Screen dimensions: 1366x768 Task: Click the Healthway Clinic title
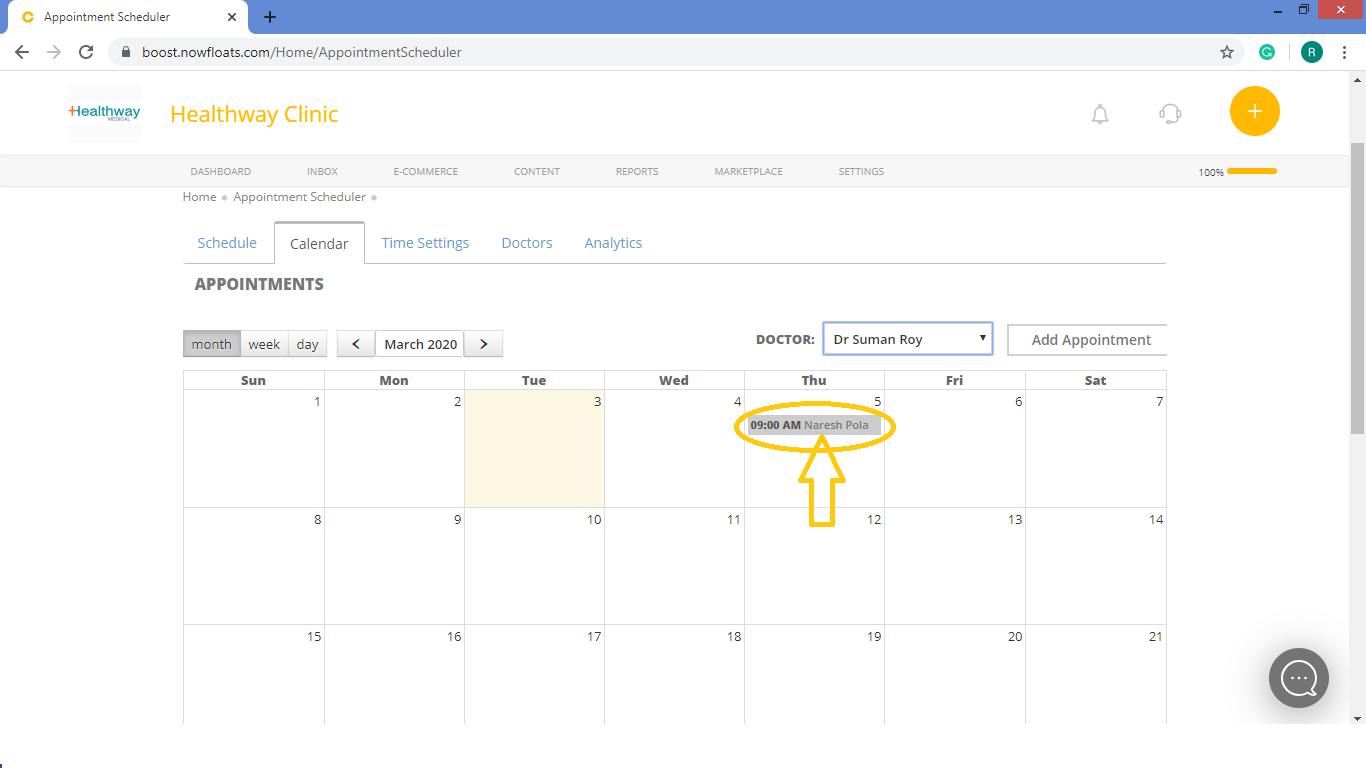tap(254, 114)
